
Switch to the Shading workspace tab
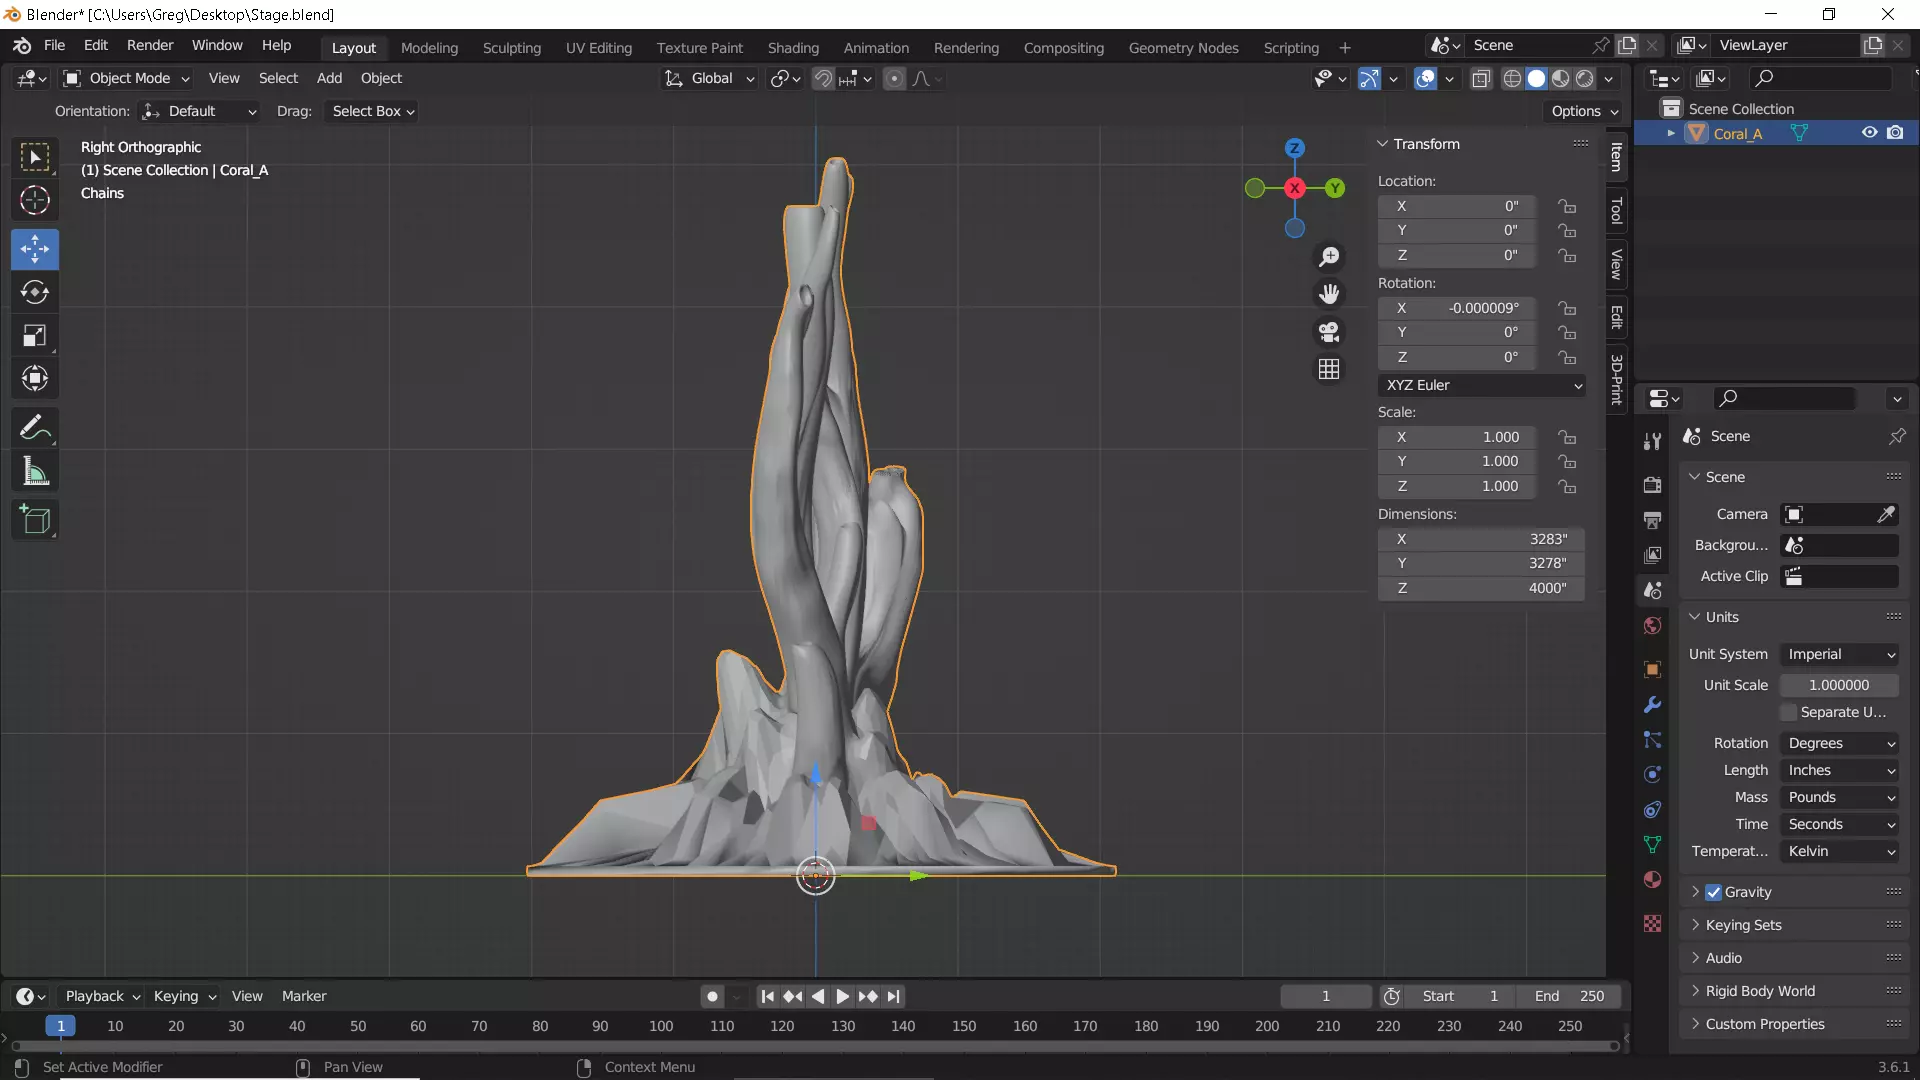pyautogui.click(x=793, y=48)
